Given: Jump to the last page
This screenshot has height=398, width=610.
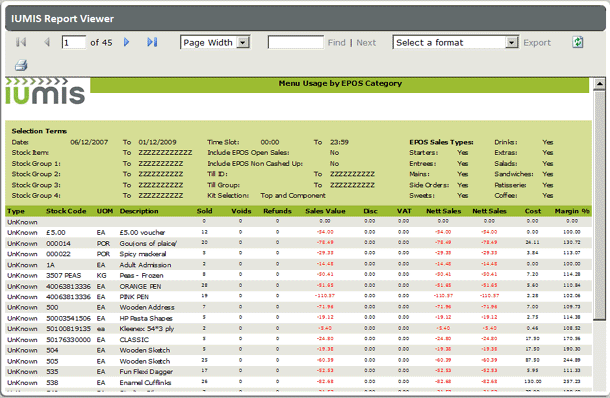Looking at the screenshot, I should (152, 42).
